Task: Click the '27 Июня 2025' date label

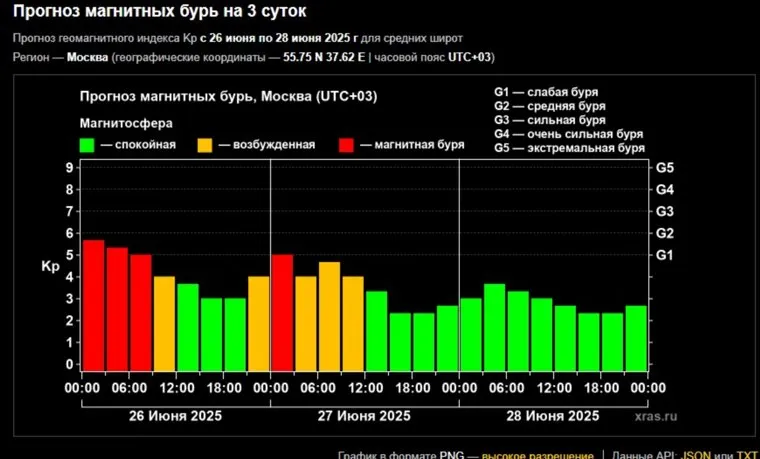Action: coord(364,415)
